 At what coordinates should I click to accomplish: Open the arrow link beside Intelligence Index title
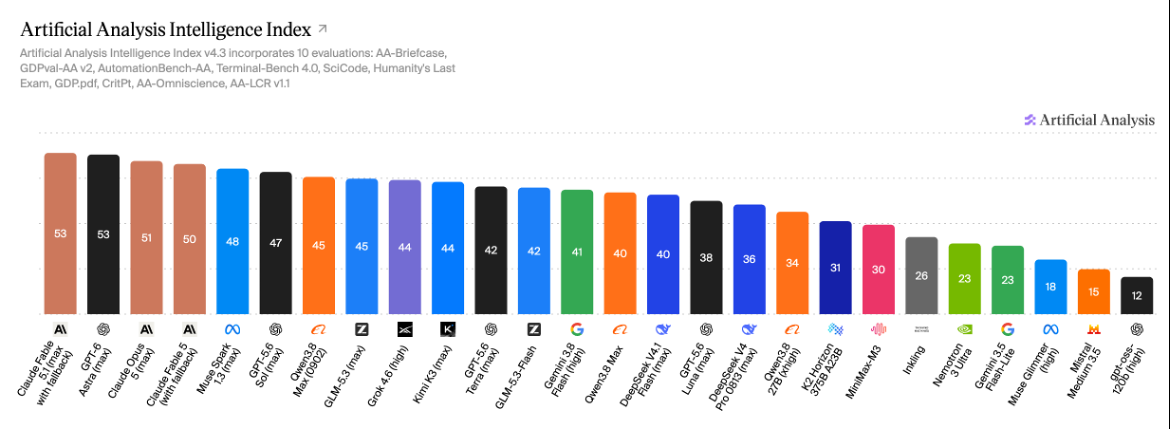click(x=322, y=29)
